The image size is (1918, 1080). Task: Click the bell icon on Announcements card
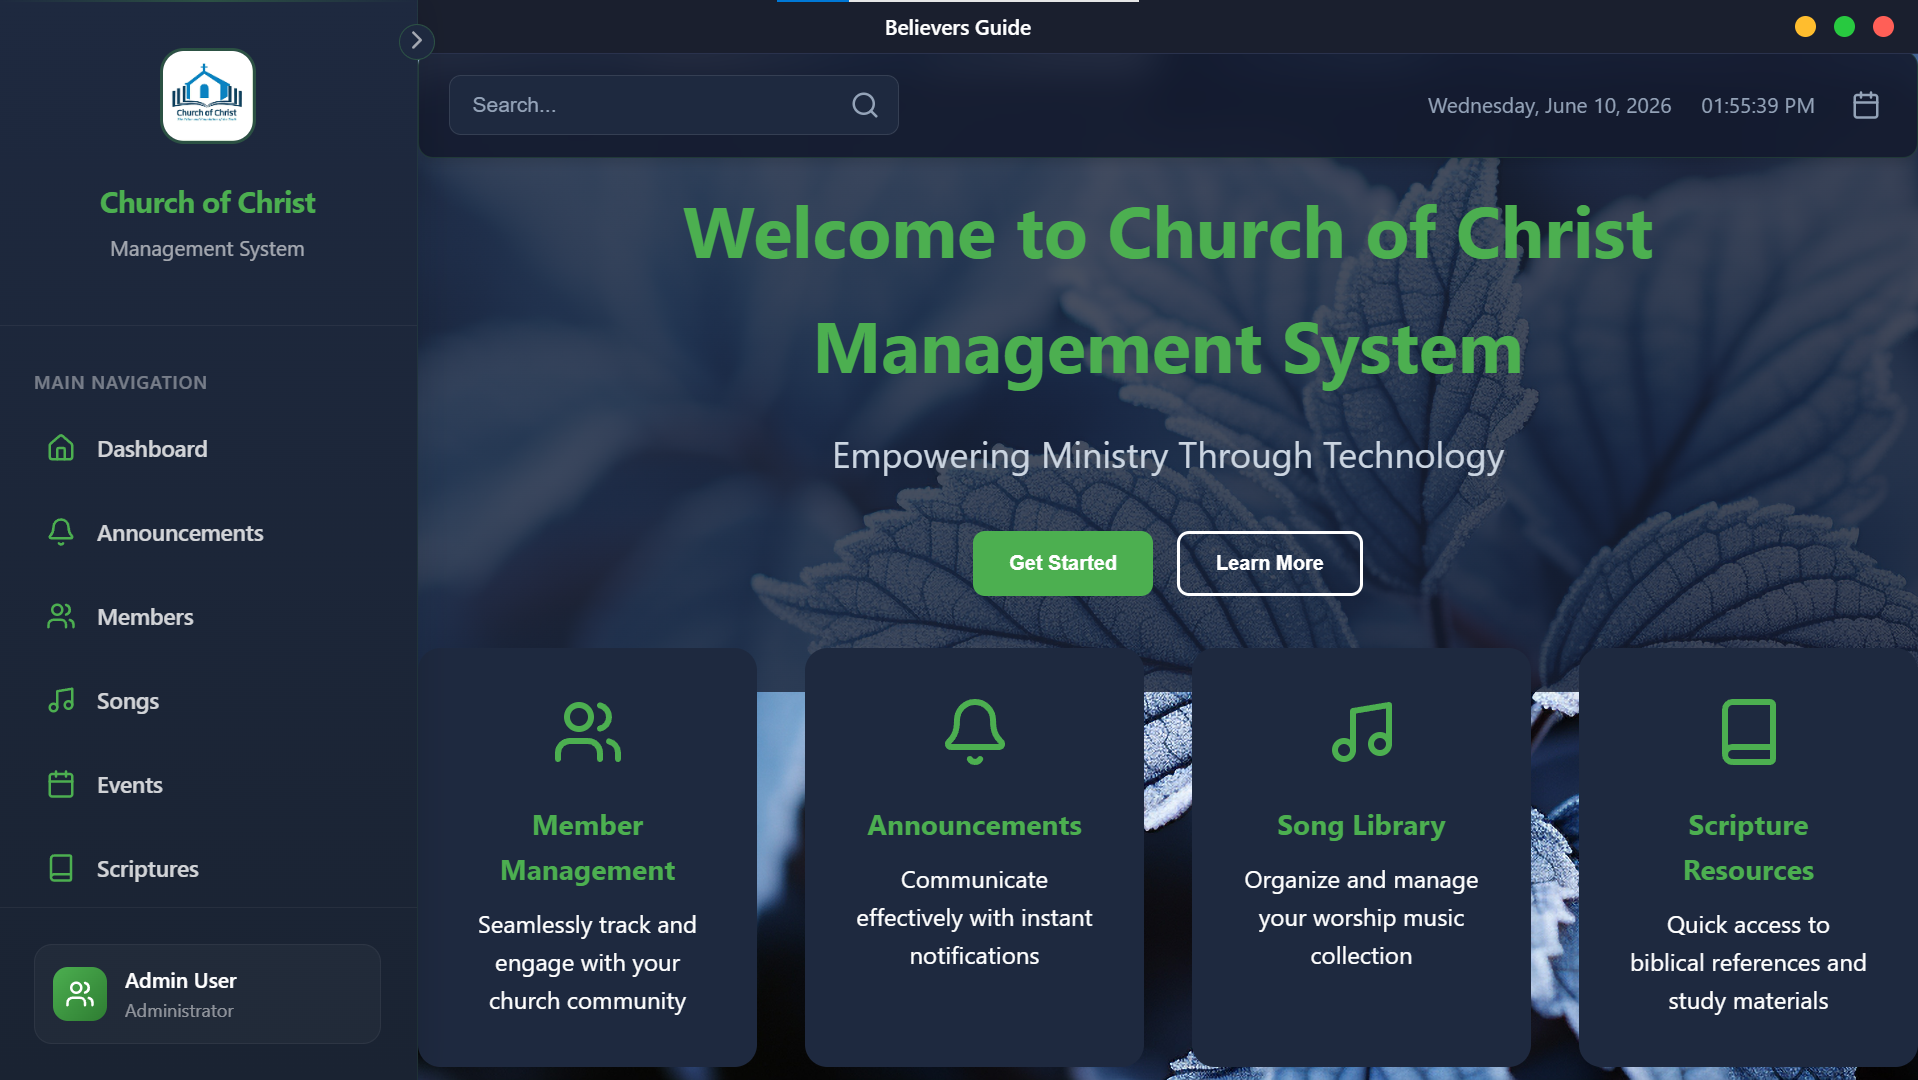975,732
